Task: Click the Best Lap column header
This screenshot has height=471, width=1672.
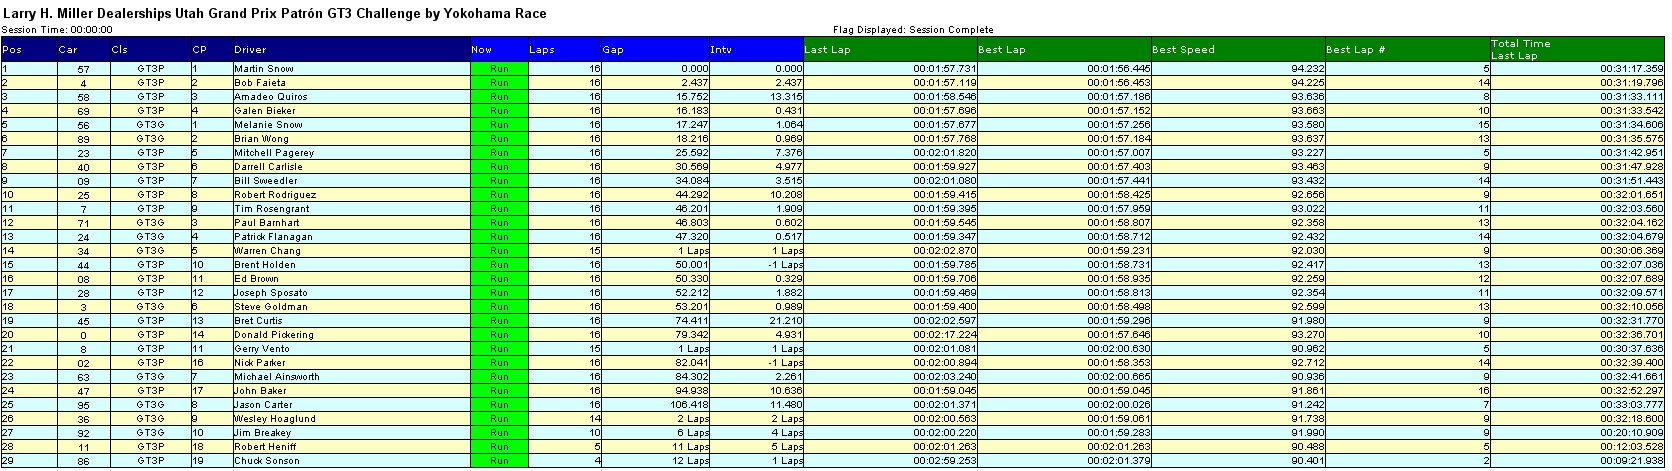Action: 1001,49
